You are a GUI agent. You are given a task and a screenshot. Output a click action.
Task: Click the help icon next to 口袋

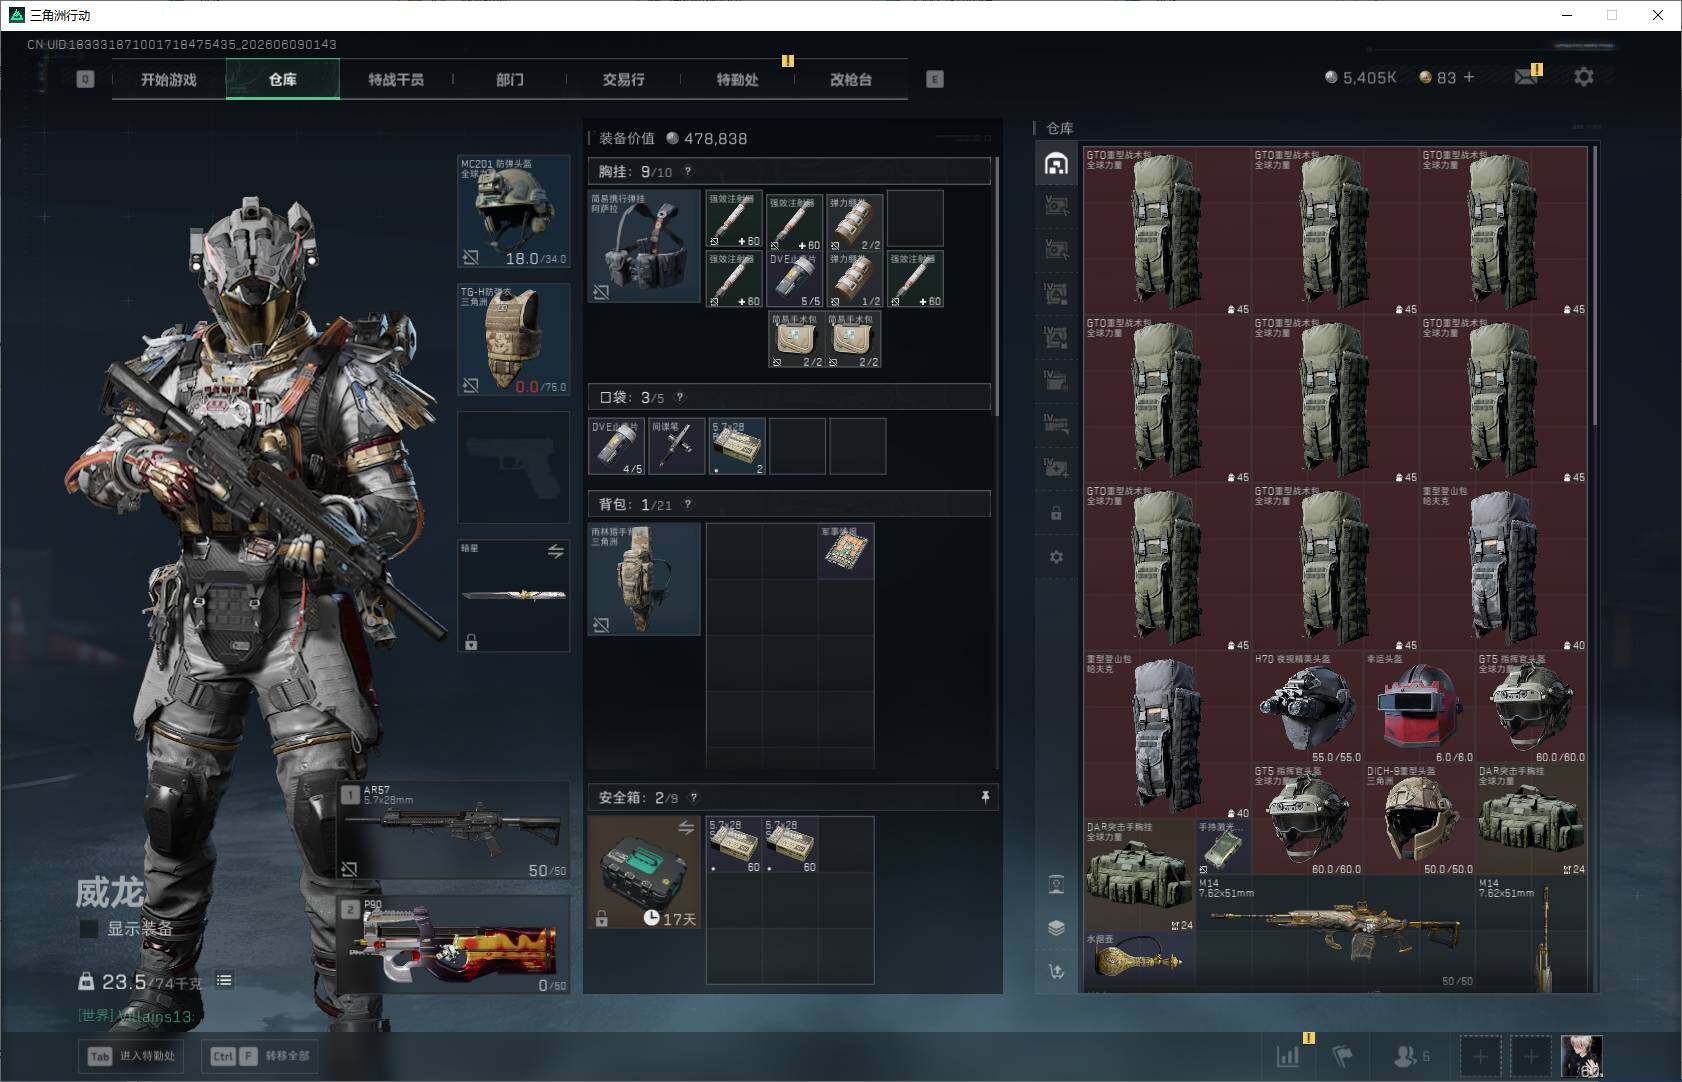[x=679, y=397]
